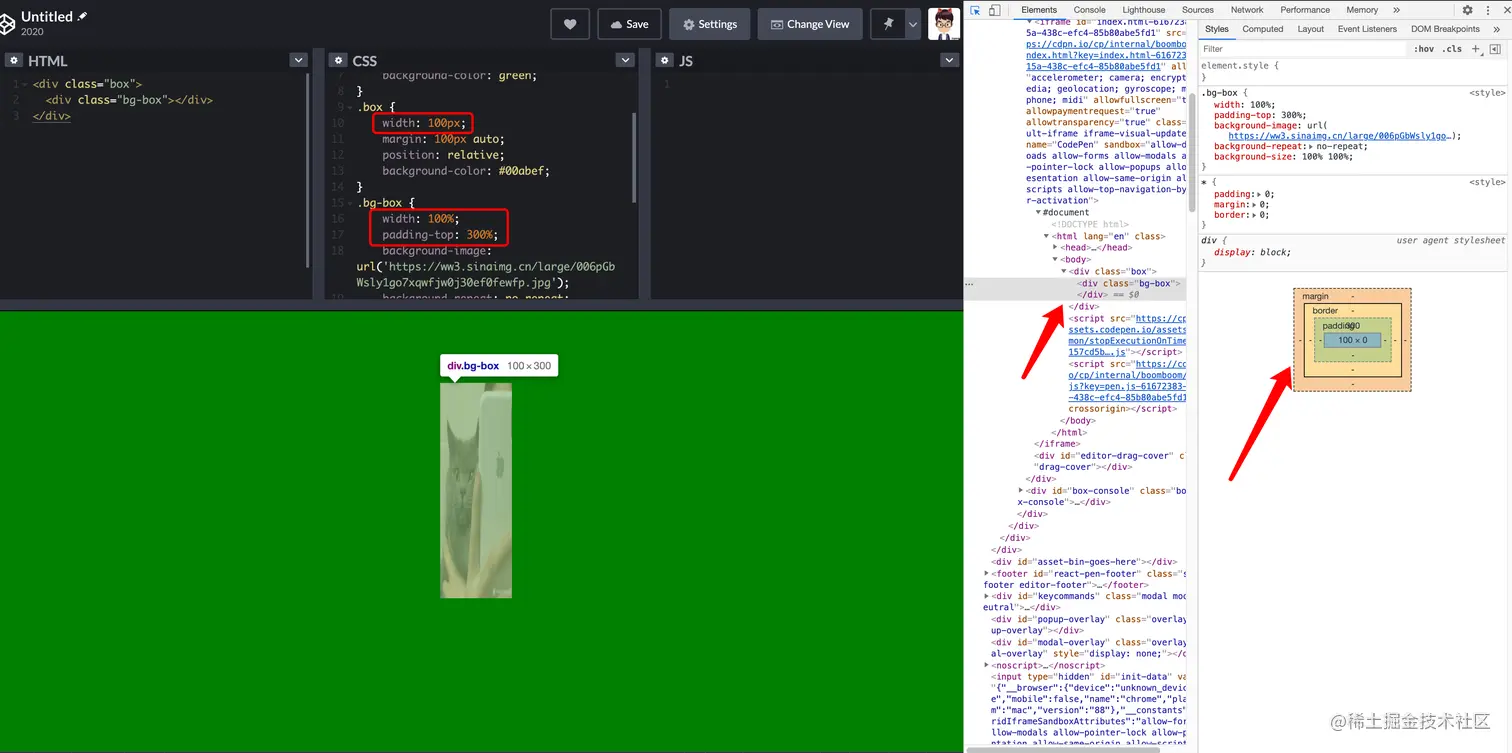Open DevTools settings gear
Screen dimensions: 1512x753
(x=1467, y=10)
